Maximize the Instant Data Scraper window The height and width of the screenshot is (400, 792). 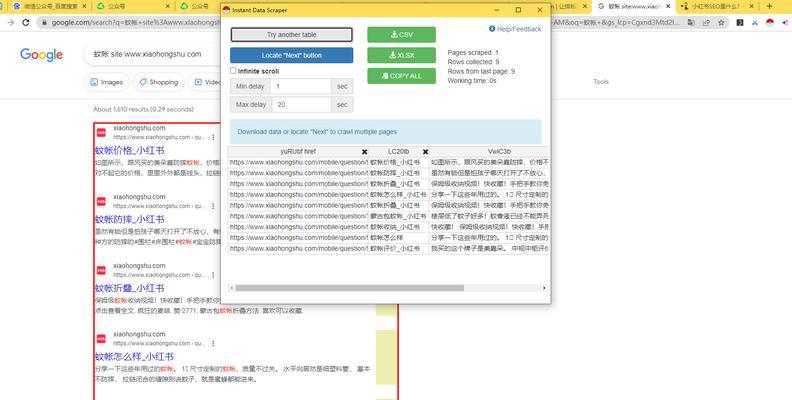coord(518,10)
